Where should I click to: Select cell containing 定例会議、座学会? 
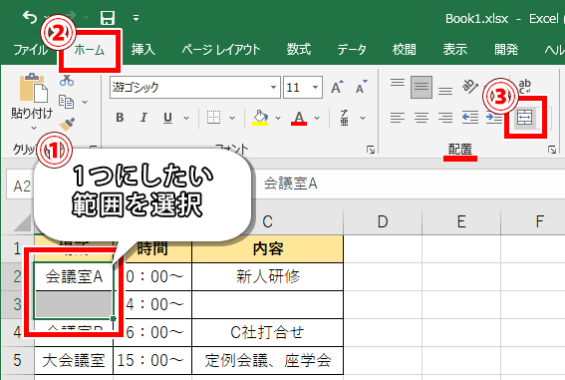click(268, 361)
